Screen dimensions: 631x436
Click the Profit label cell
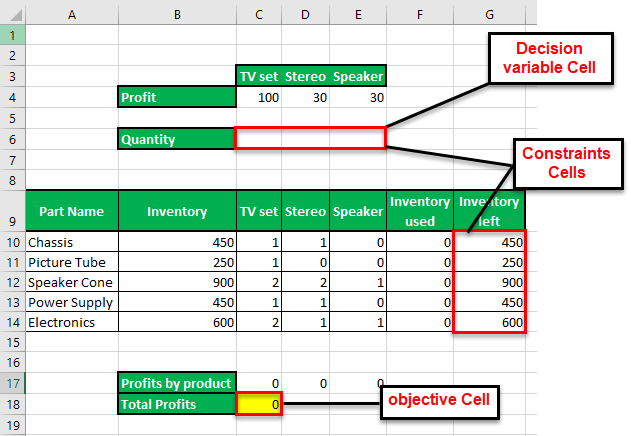[177, 97]
